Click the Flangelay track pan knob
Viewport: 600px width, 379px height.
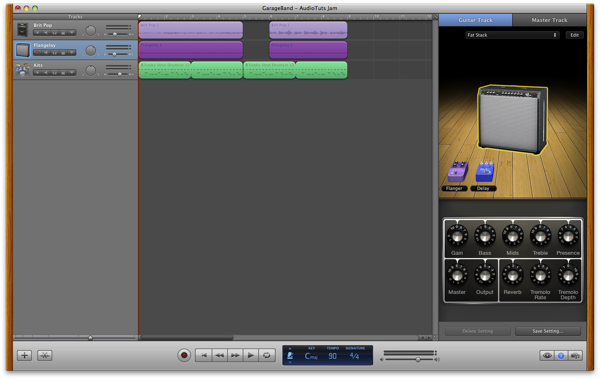click(91, 50)
